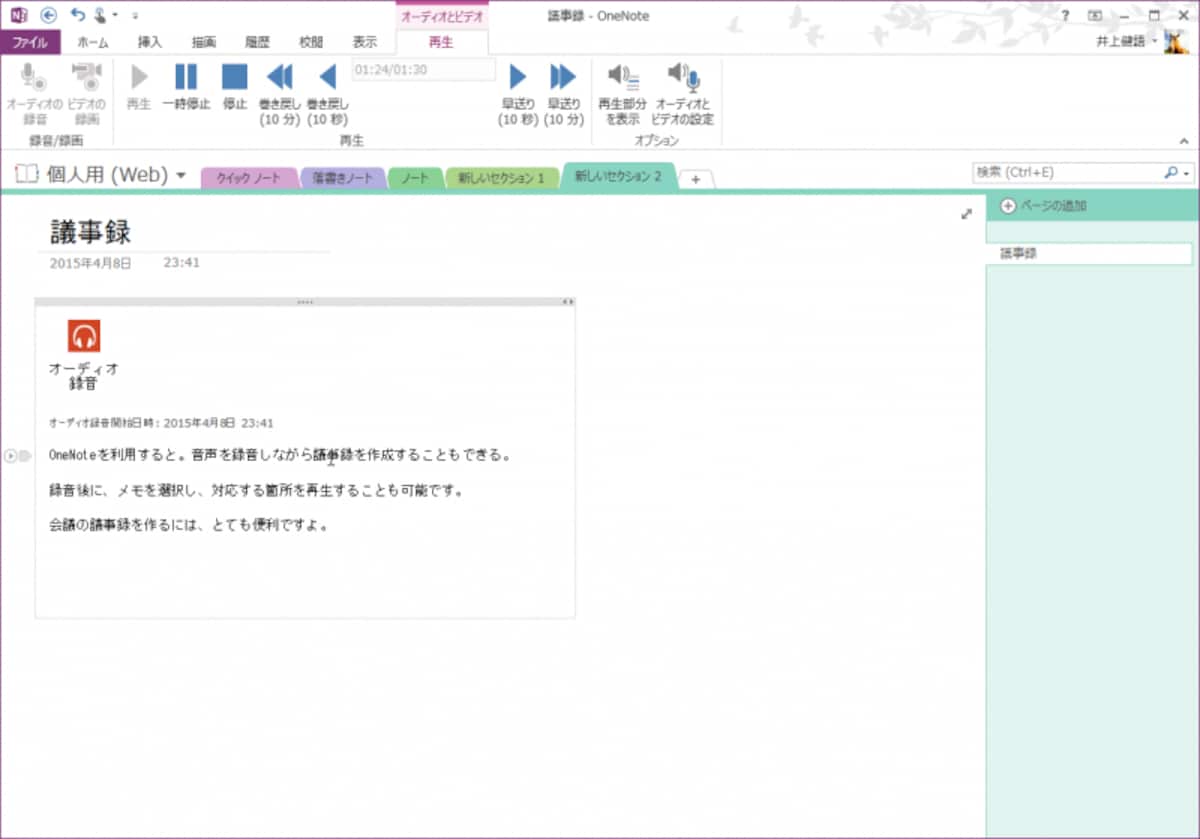
Task: Click line 会議の議事録を作るには
Action: pyautogui.click(x=190, y=525)
